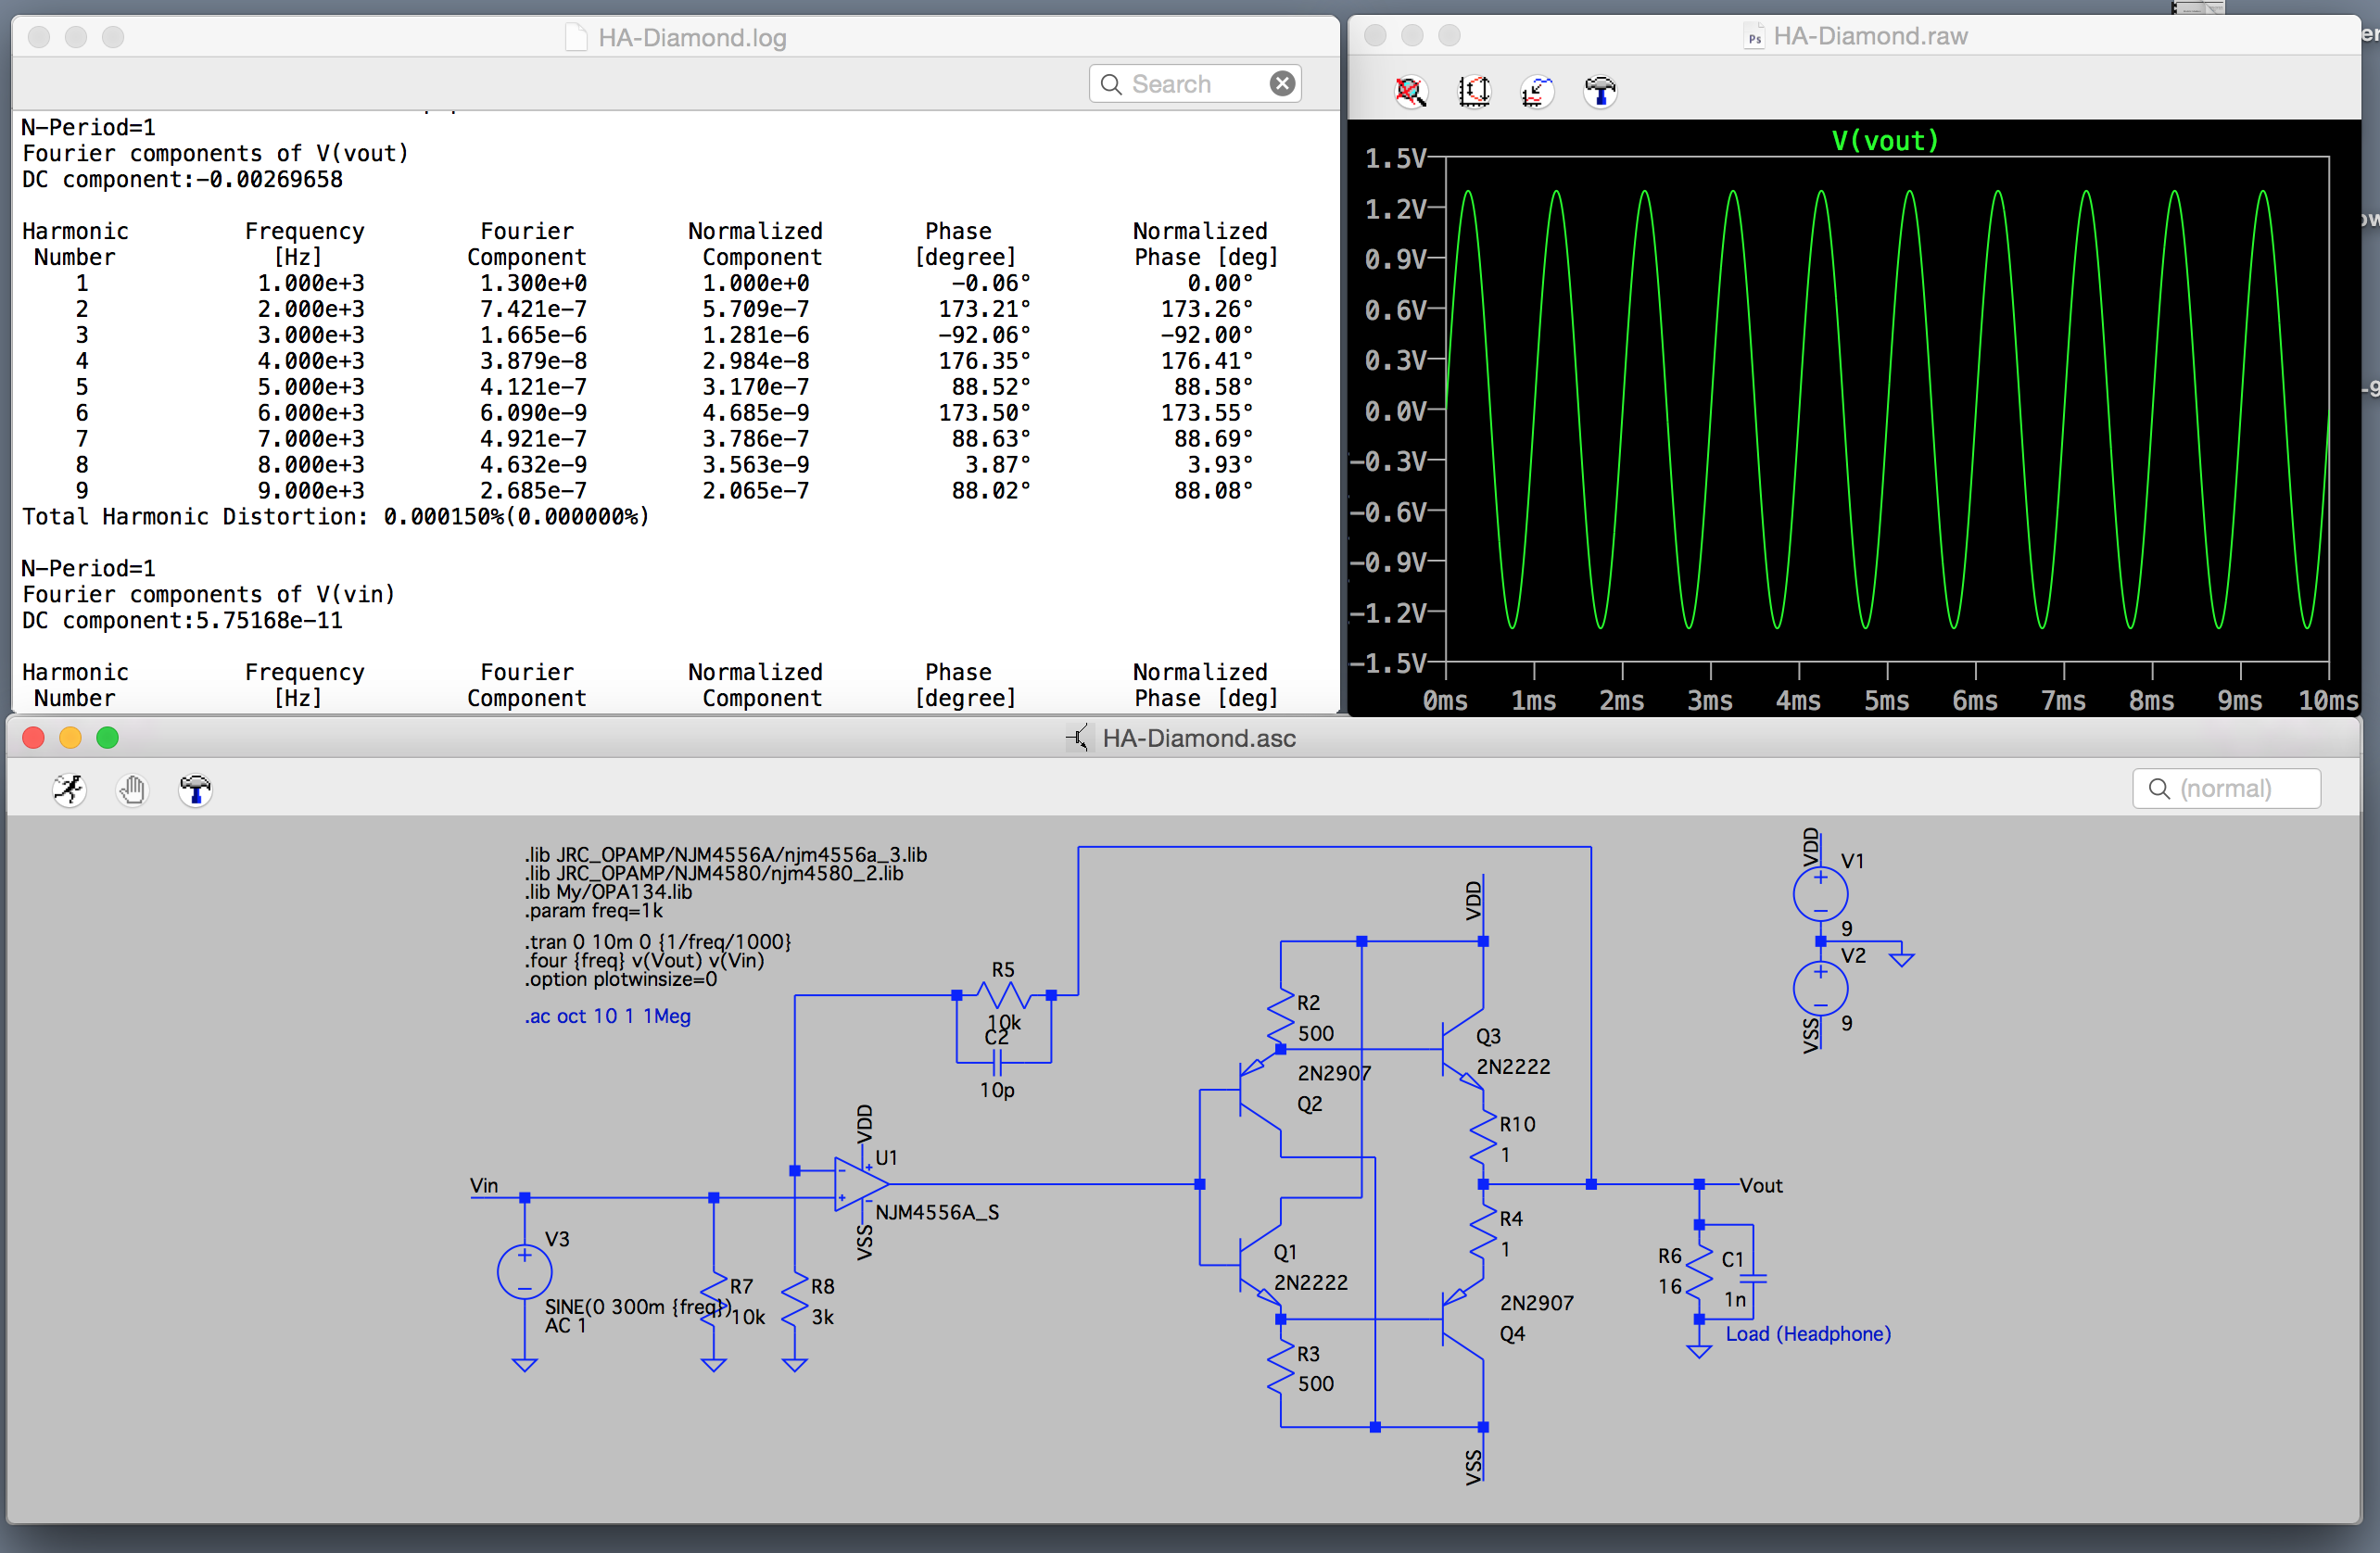This screenshot has width=2380, height=1553.
Task: Autorange the waveform Y-axis
Action: click(1474, 92)
